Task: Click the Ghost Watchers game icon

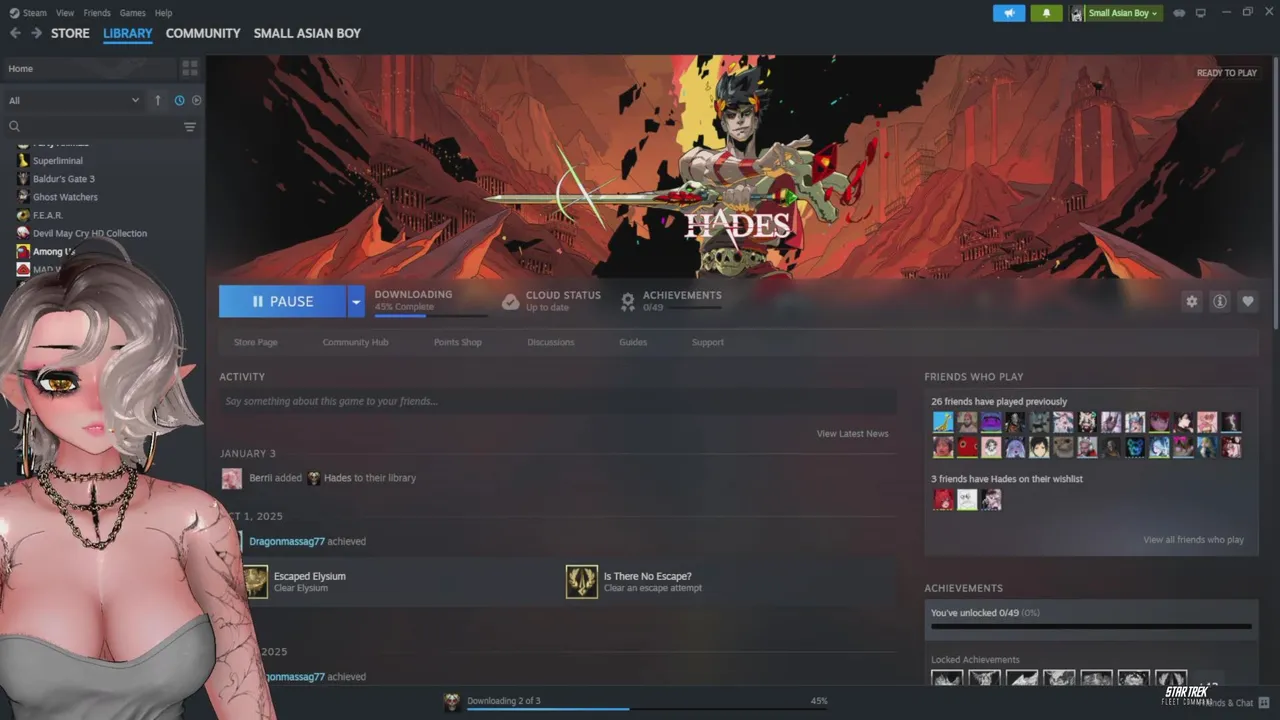Action: pos(23,197)
